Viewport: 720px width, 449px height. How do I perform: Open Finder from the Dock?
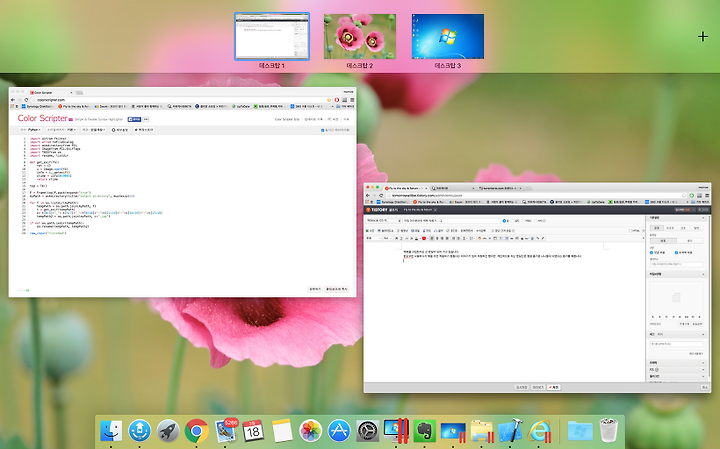click(x=111, y=431)
